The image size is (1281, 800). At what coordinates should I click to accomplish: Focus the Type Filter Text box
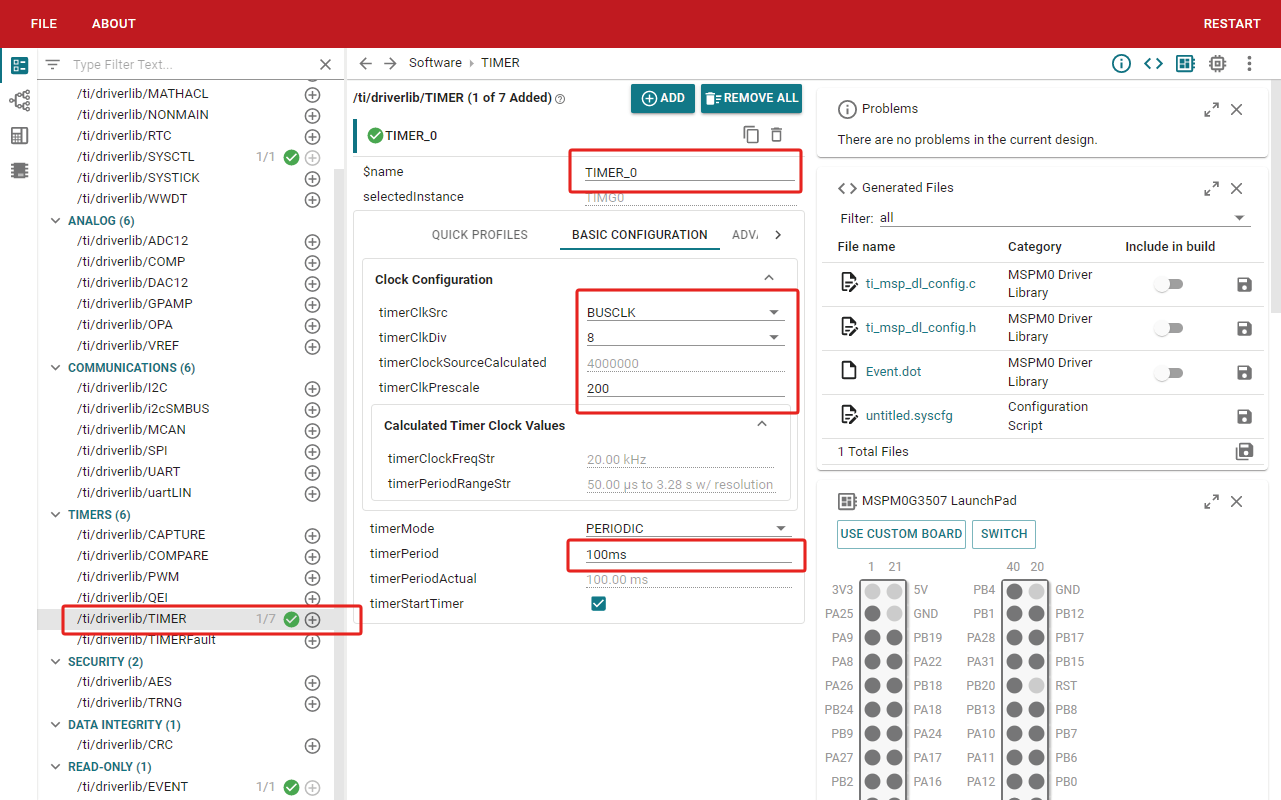point(190,64)
